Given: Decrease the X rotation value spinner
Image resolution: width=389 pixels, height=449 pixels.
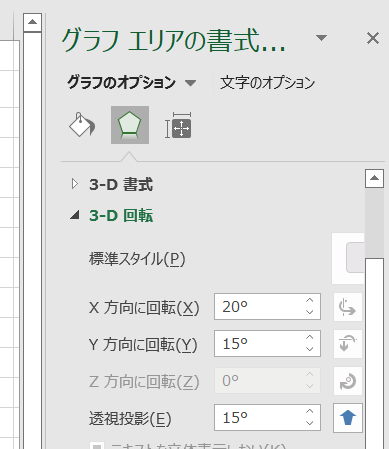Looking at the screenshot, I should [x=310, y=312].
